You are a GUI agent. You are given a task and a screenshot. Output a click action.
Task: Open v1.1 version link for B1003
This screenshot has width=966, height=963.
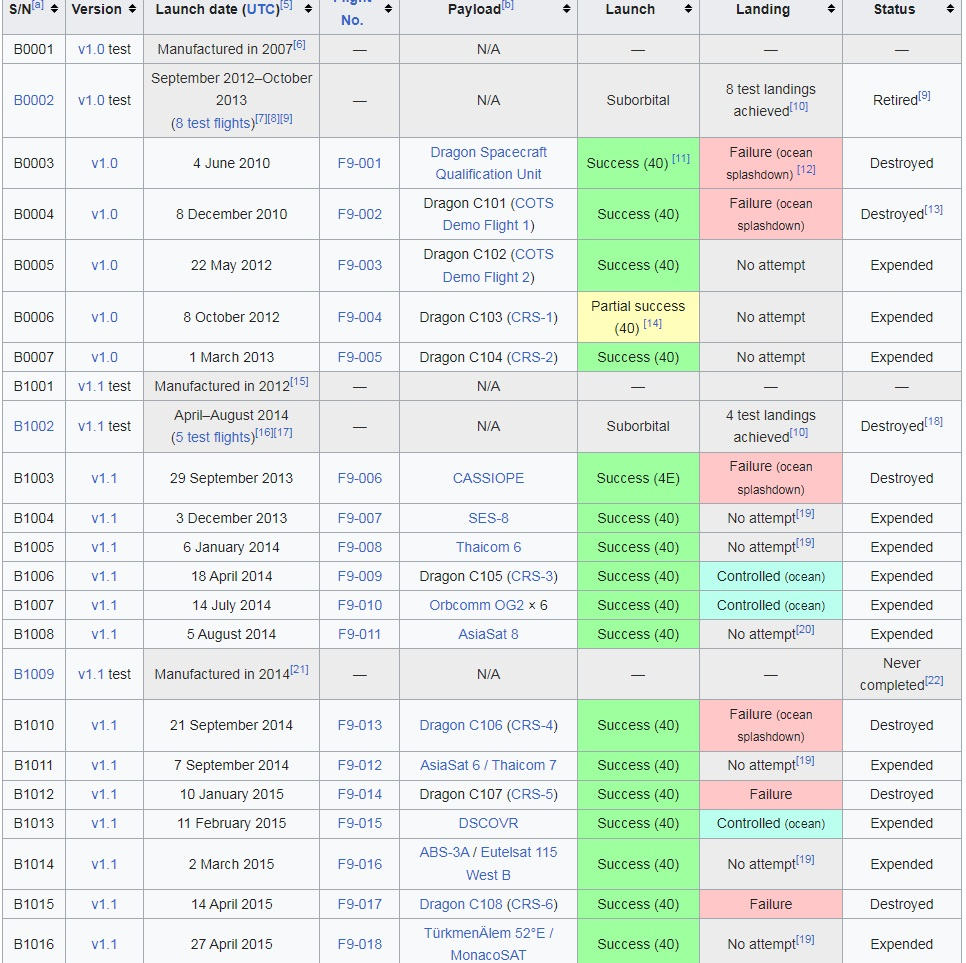click(x=105, y=478)
